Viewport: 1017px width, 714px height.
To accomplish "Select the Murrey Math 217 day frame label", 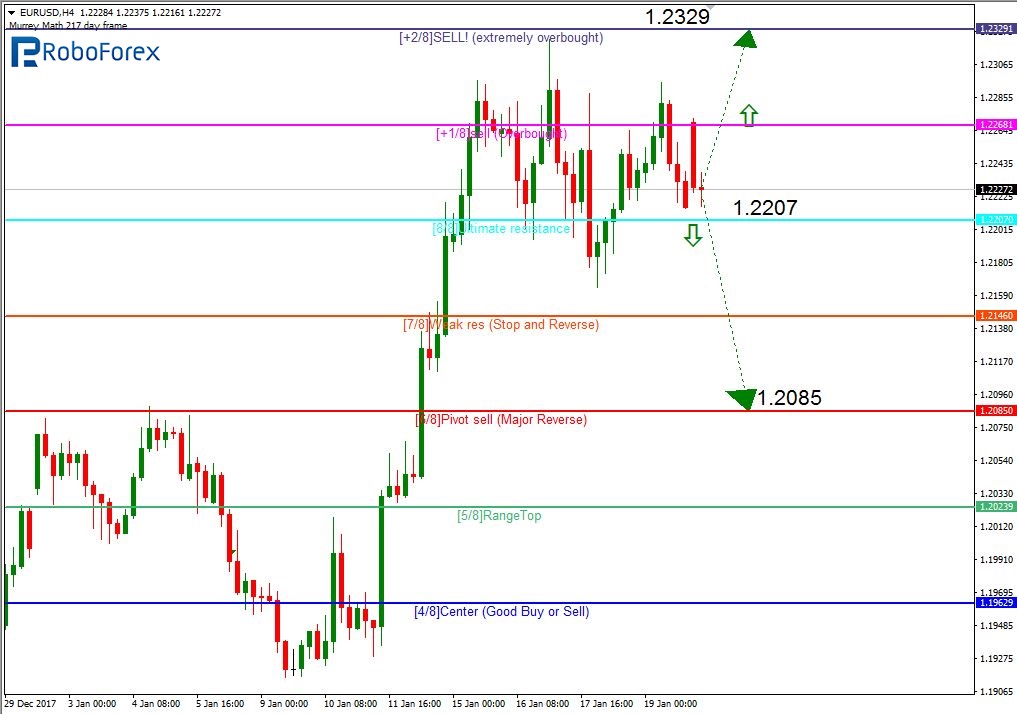I will (68, 25).
